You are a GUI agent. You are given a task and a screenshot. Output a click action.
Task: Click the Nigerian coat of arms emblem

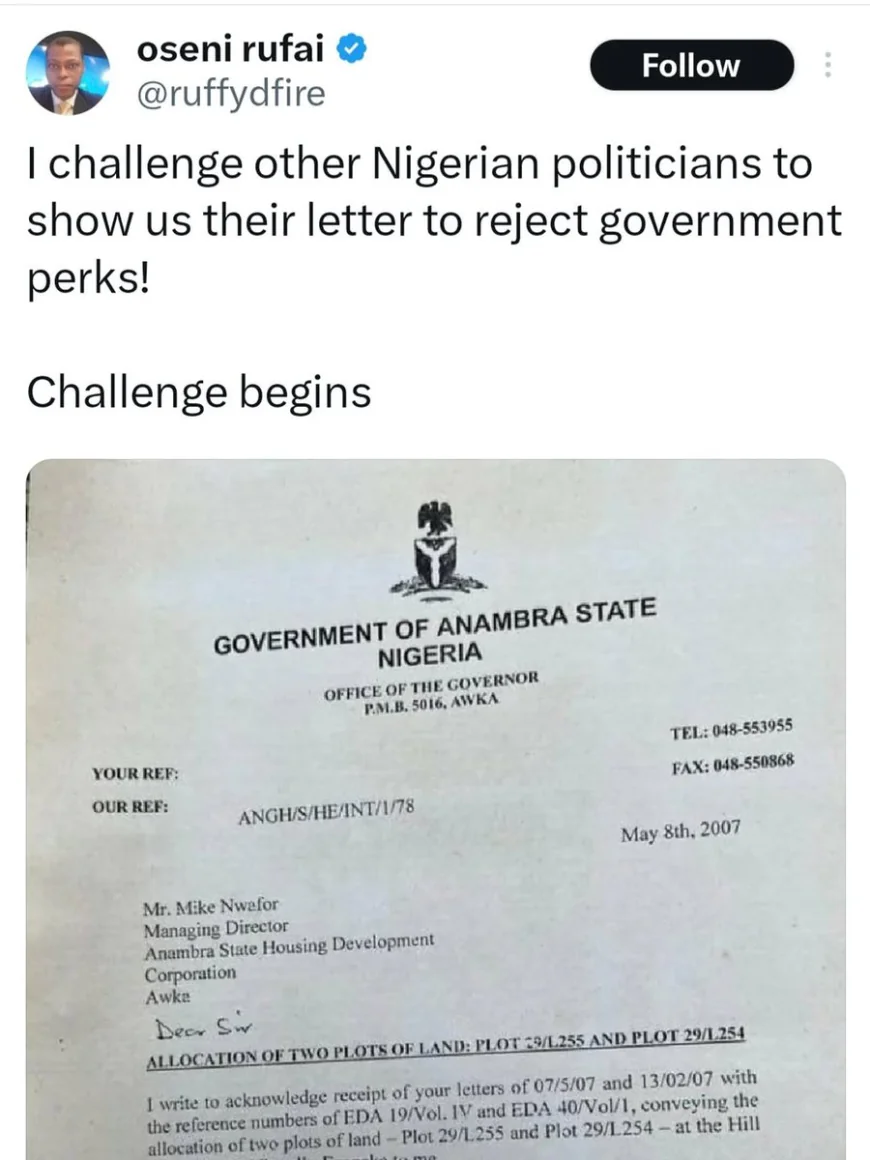(x=436, y=549)
